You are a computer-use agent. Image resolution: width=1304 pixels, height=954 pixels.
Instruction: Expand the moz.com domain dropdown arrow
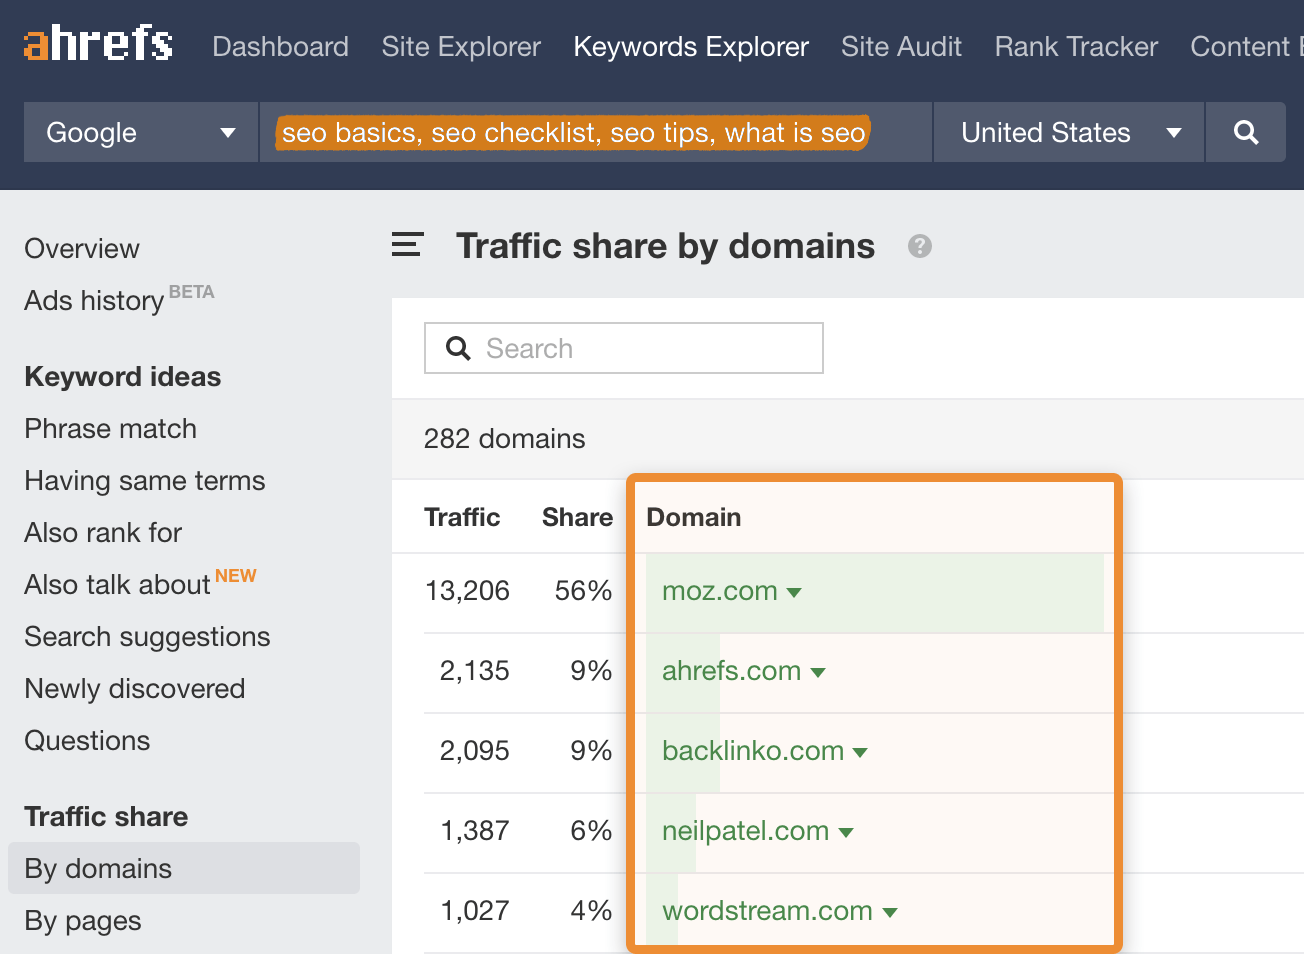click(x=795, y=592)
